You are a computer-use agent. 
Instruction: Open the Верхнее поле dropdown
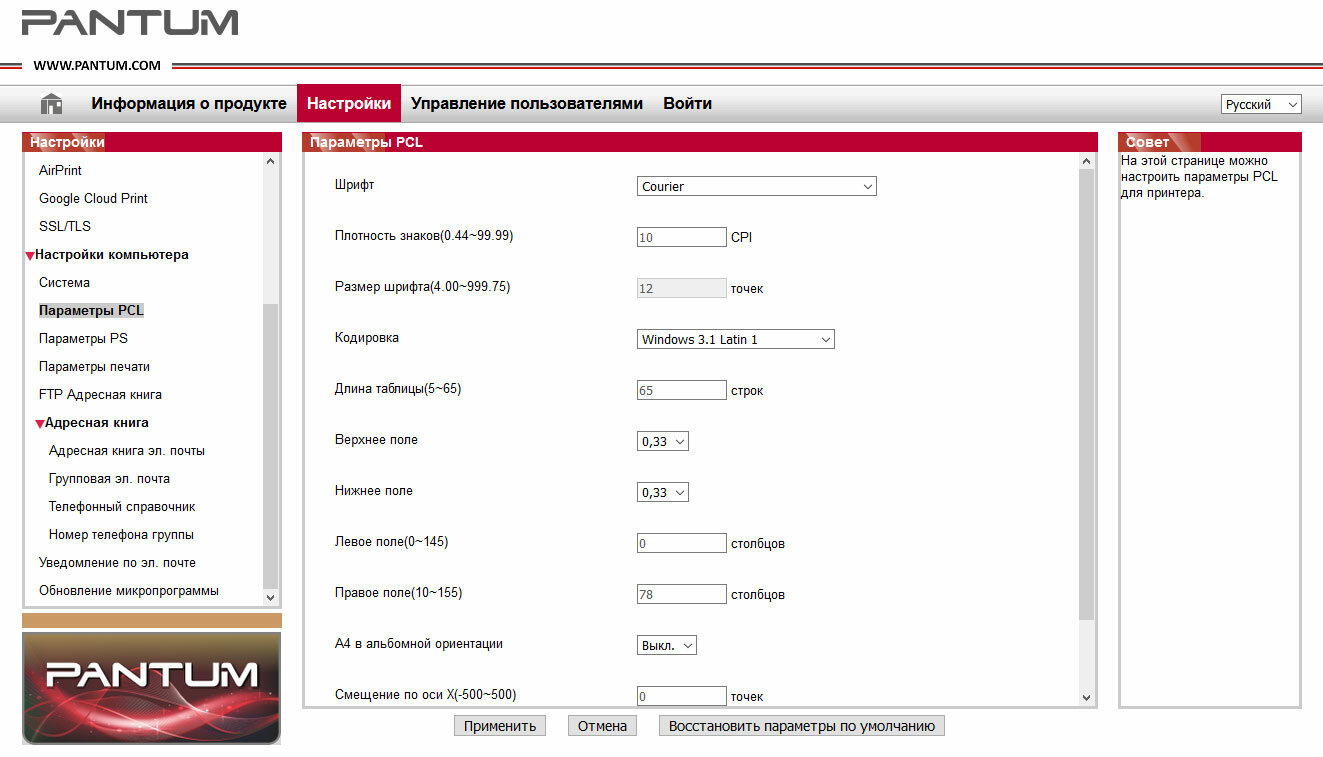[662, 441]
